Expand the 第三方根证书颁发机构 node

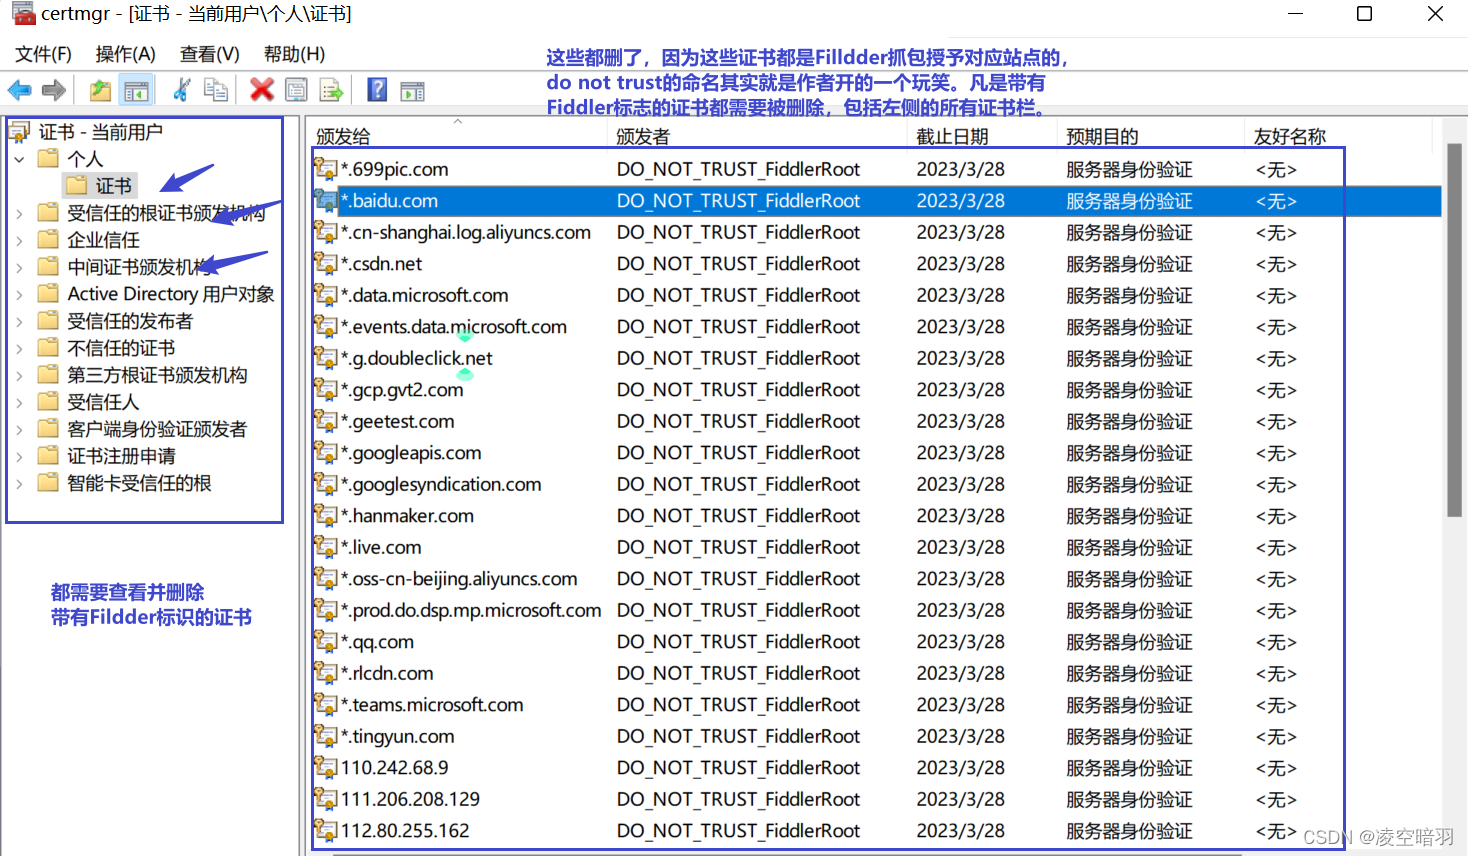(x=19, y=374)
